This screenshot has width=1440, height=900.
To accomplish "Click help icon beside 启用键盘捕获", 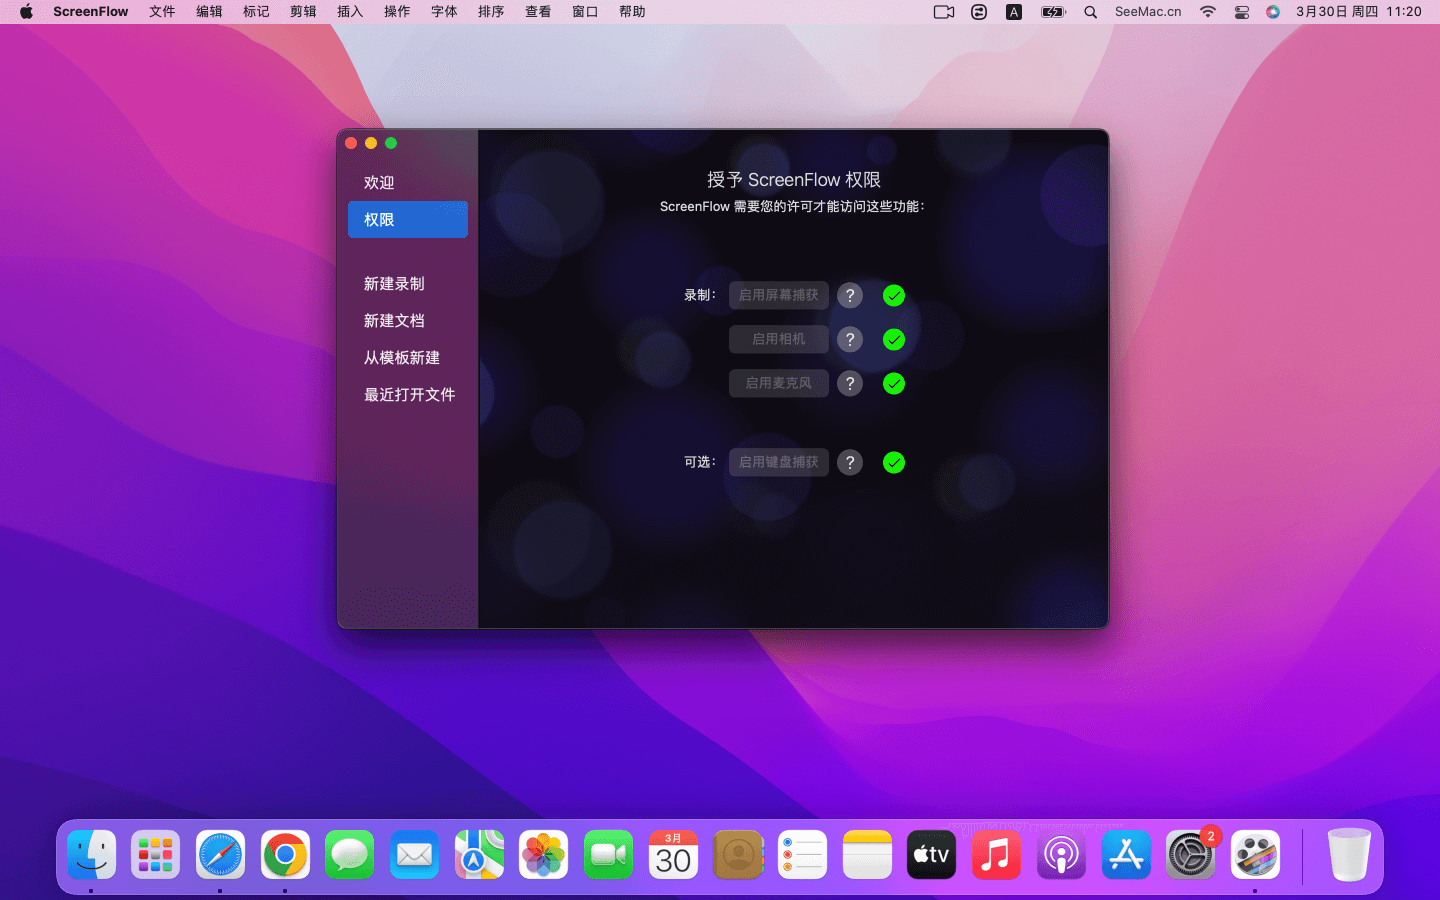I will [x=850, y=463].
